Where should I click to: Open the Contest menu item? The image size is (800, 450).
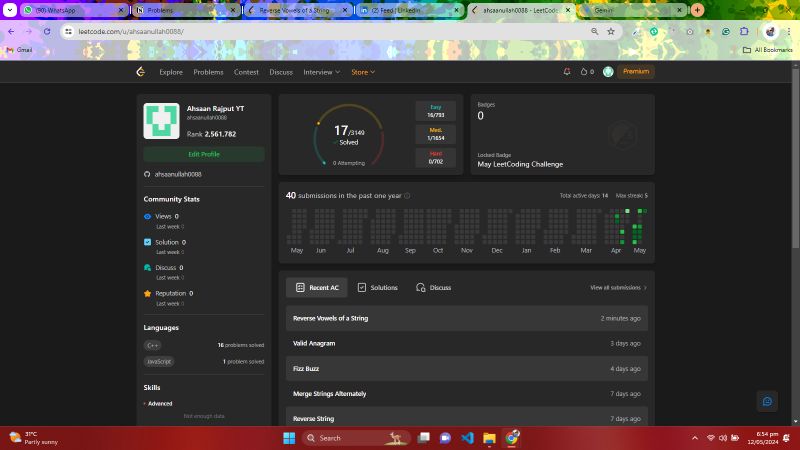(246, 72)
